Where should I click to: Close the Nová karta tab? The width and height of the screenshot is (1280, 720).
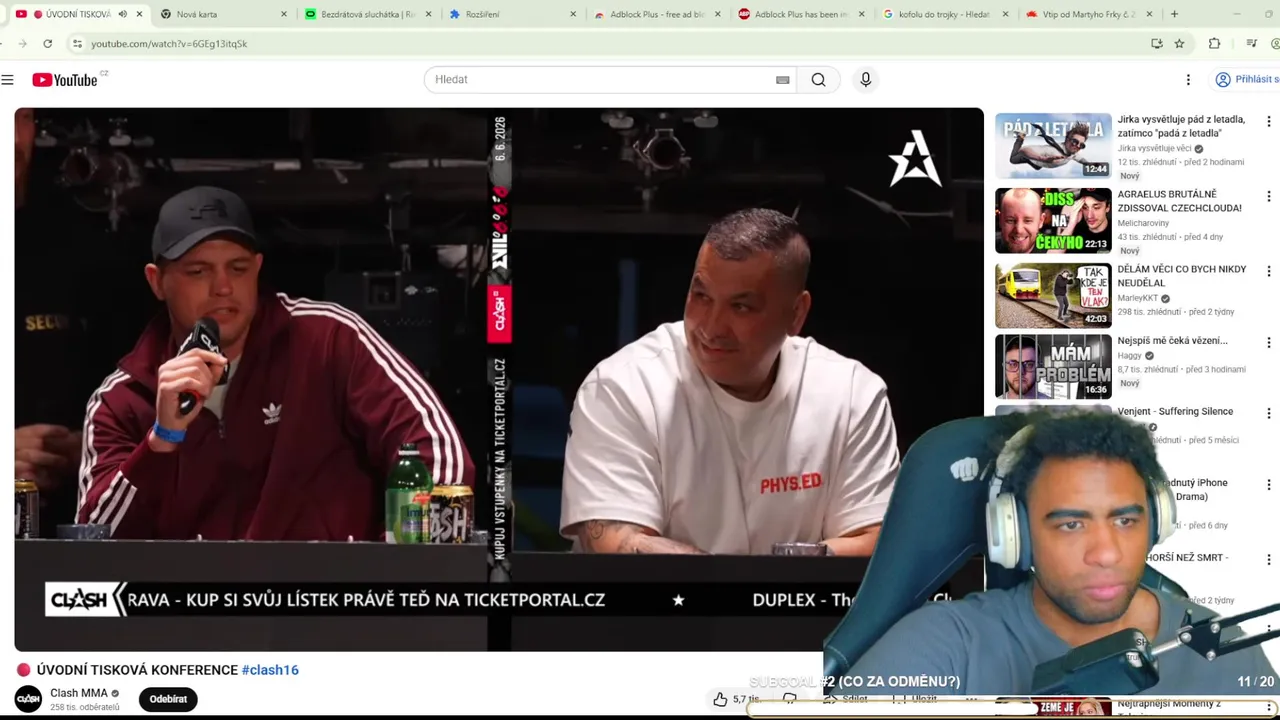pyautogui.click(x=284, y=14)
